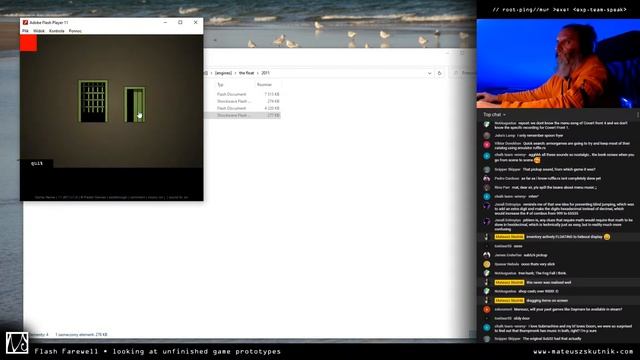Screen dimensions: 640x360
Task: Click '[engines]' breadcrumb in Explorer address bar
Action: pyautogui.click(x=223, y=73)
